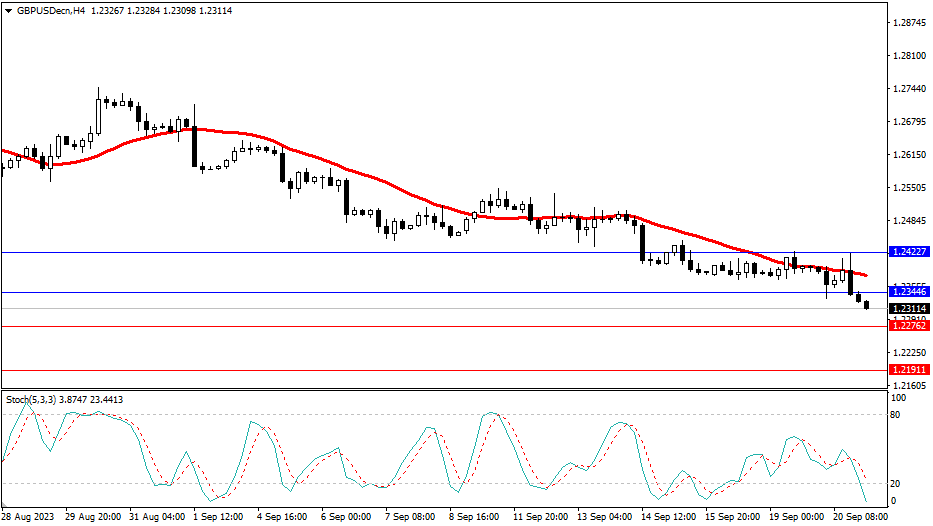Screen dimensions: 933x526
Task: Click the 1.26795 price axis label
Action: [x=910, y=122]
